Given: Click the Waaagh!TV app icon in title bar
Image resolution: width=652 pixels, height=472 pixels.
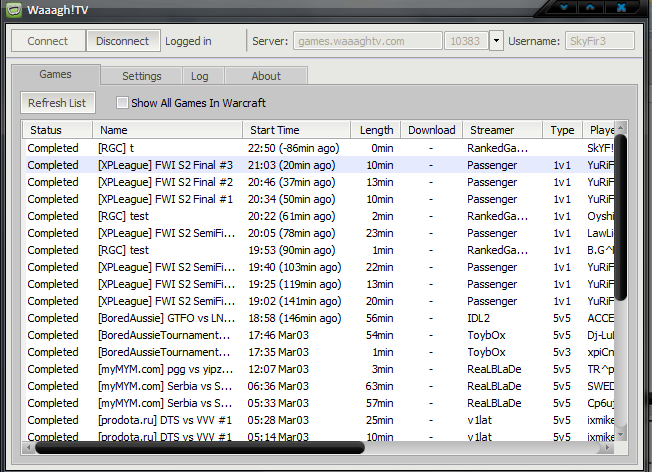Looking at the screenshot, I should [x=14, y=10].
